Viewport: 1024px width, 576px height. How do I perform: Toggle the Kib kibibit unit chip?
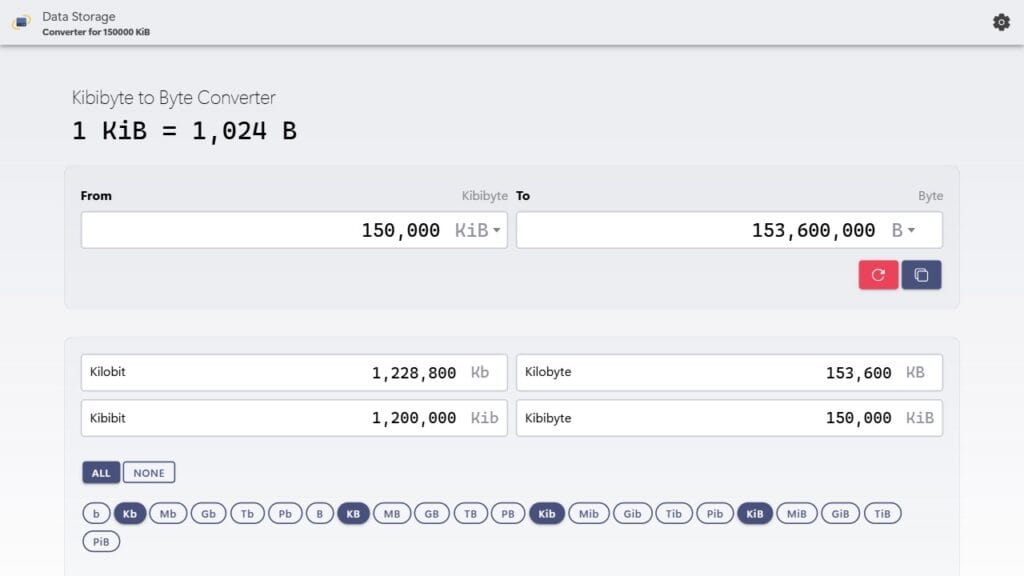point(547,514)
